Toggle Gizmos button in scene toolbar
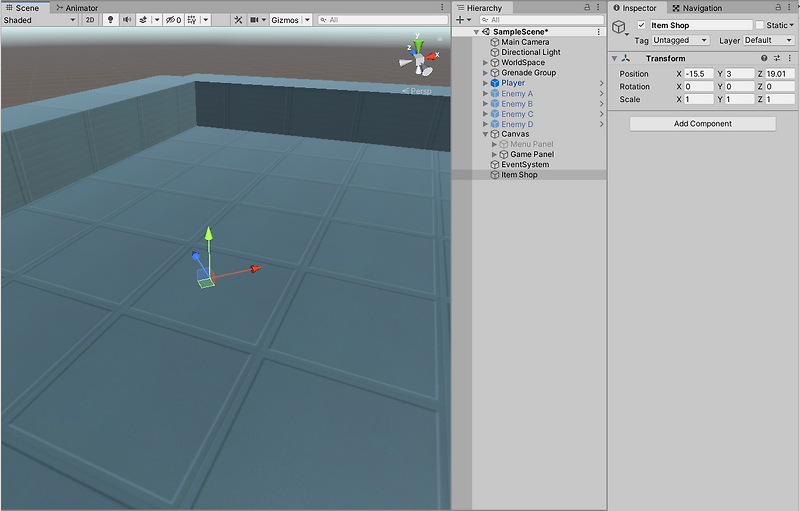800x511 pixels. tap(285, 20)
